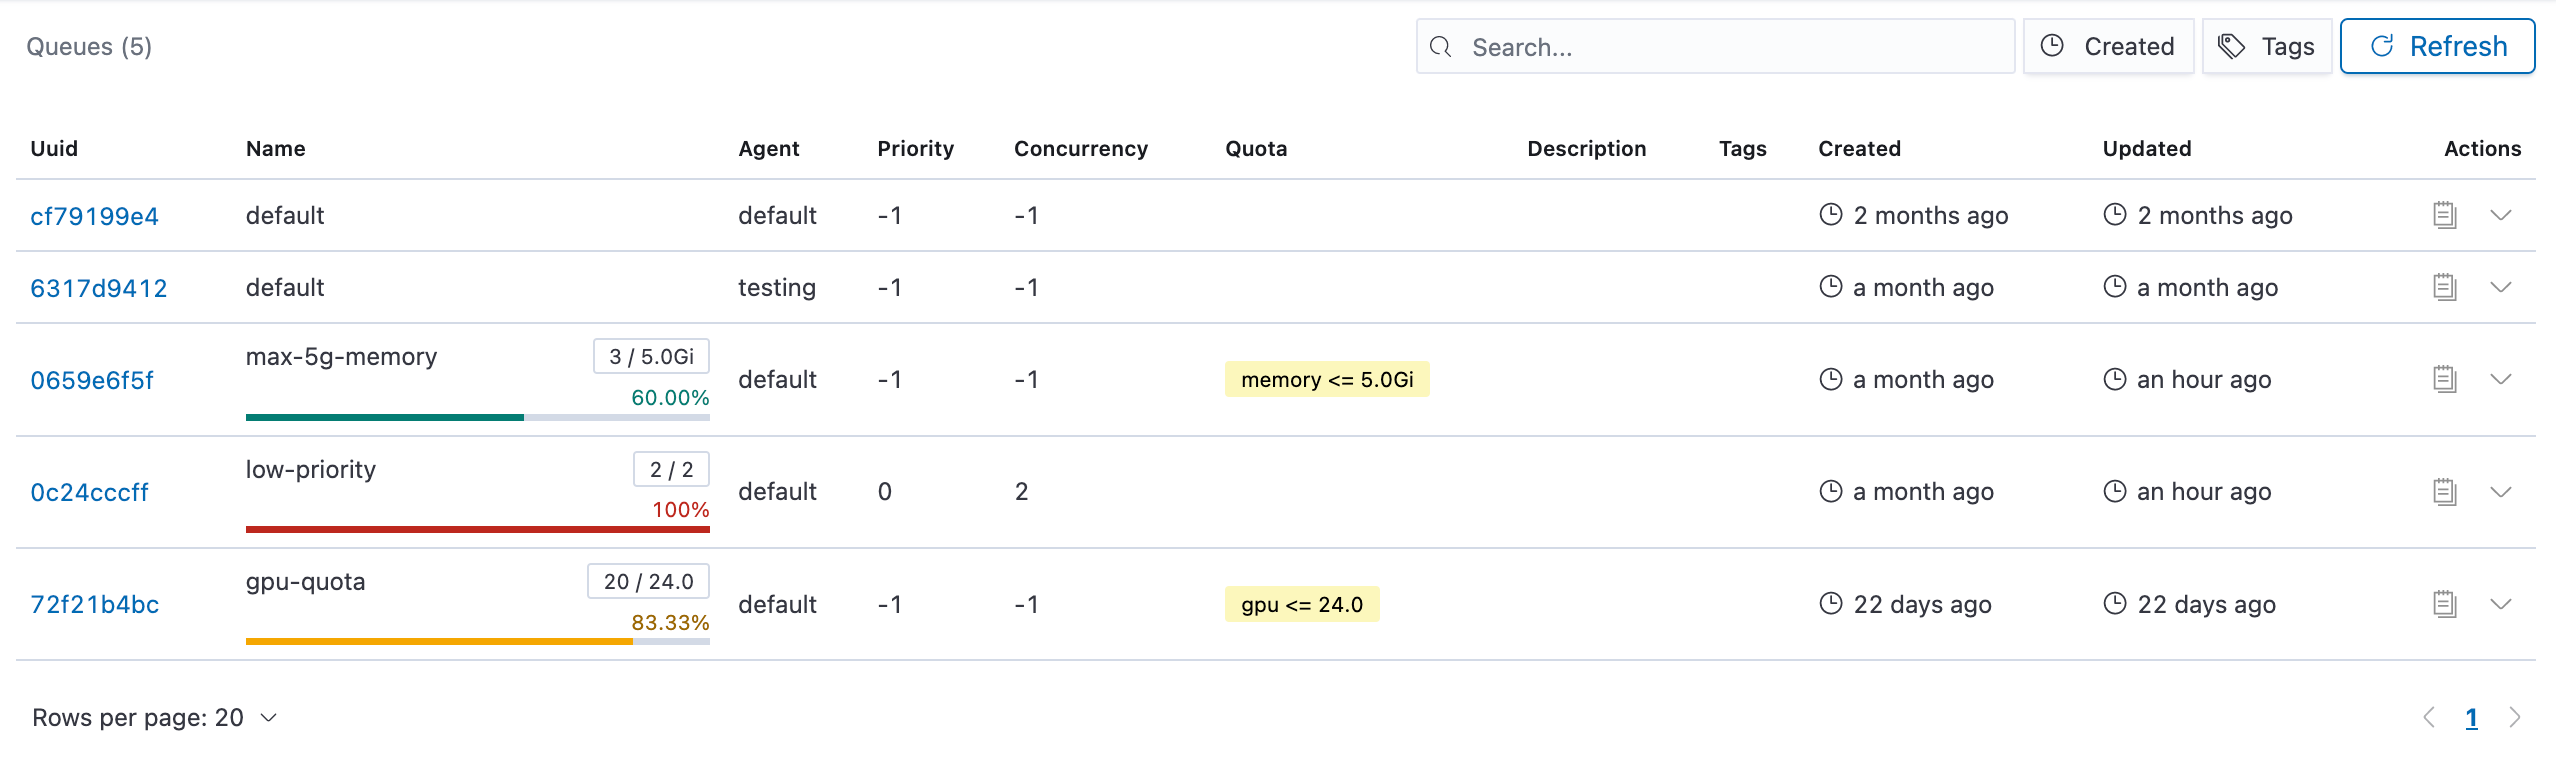Image resolution: width=2556 pixels, height=776 pixels.
Task: Open the notes icon for queue cf79199e4
Action: point(2445,215)
